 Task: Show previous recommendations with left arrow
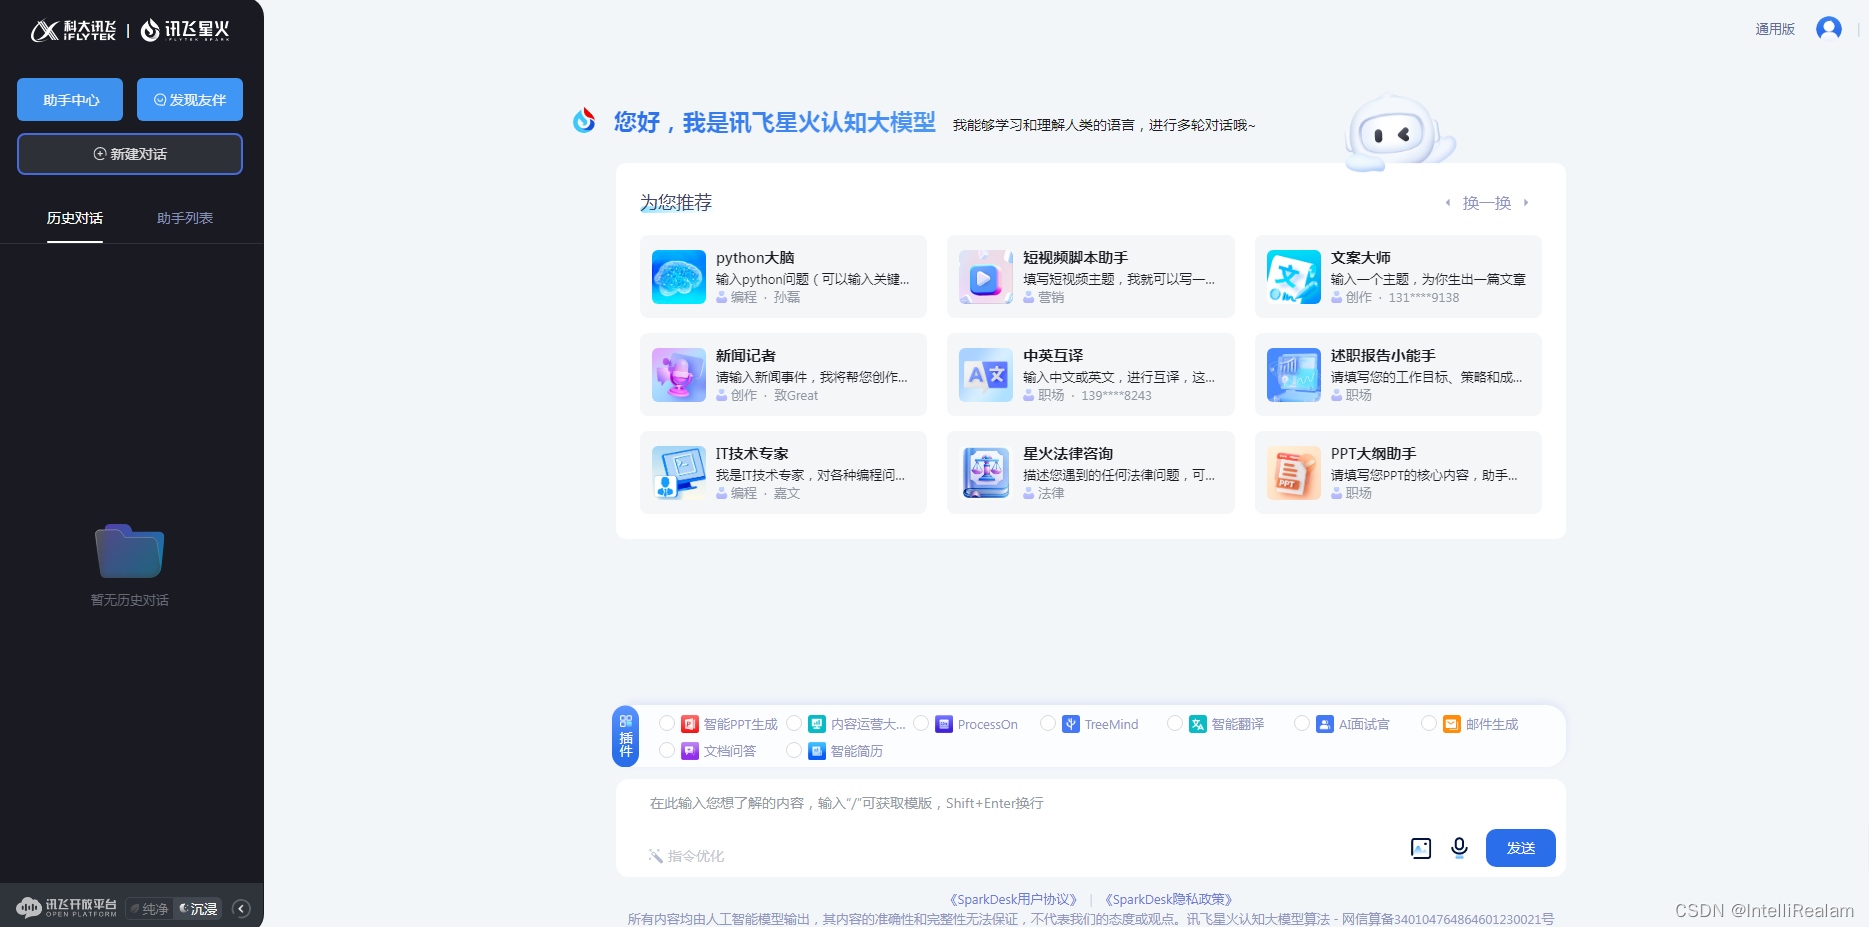click(x=1447, y=203)
